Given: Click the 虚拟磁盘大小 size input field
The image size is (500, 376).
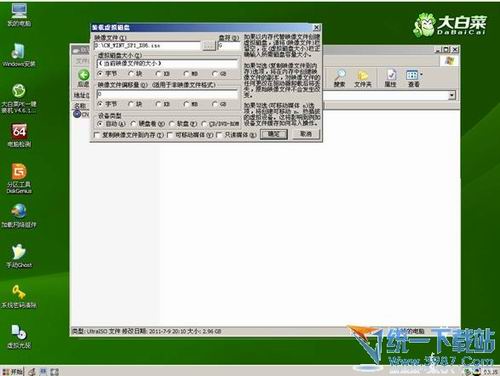Looking at the screenshot, I should click(167, 63).
